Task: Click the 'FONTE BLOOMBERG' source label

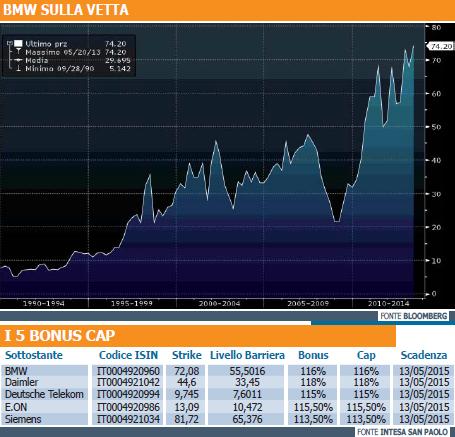Action: click(414, 316)
